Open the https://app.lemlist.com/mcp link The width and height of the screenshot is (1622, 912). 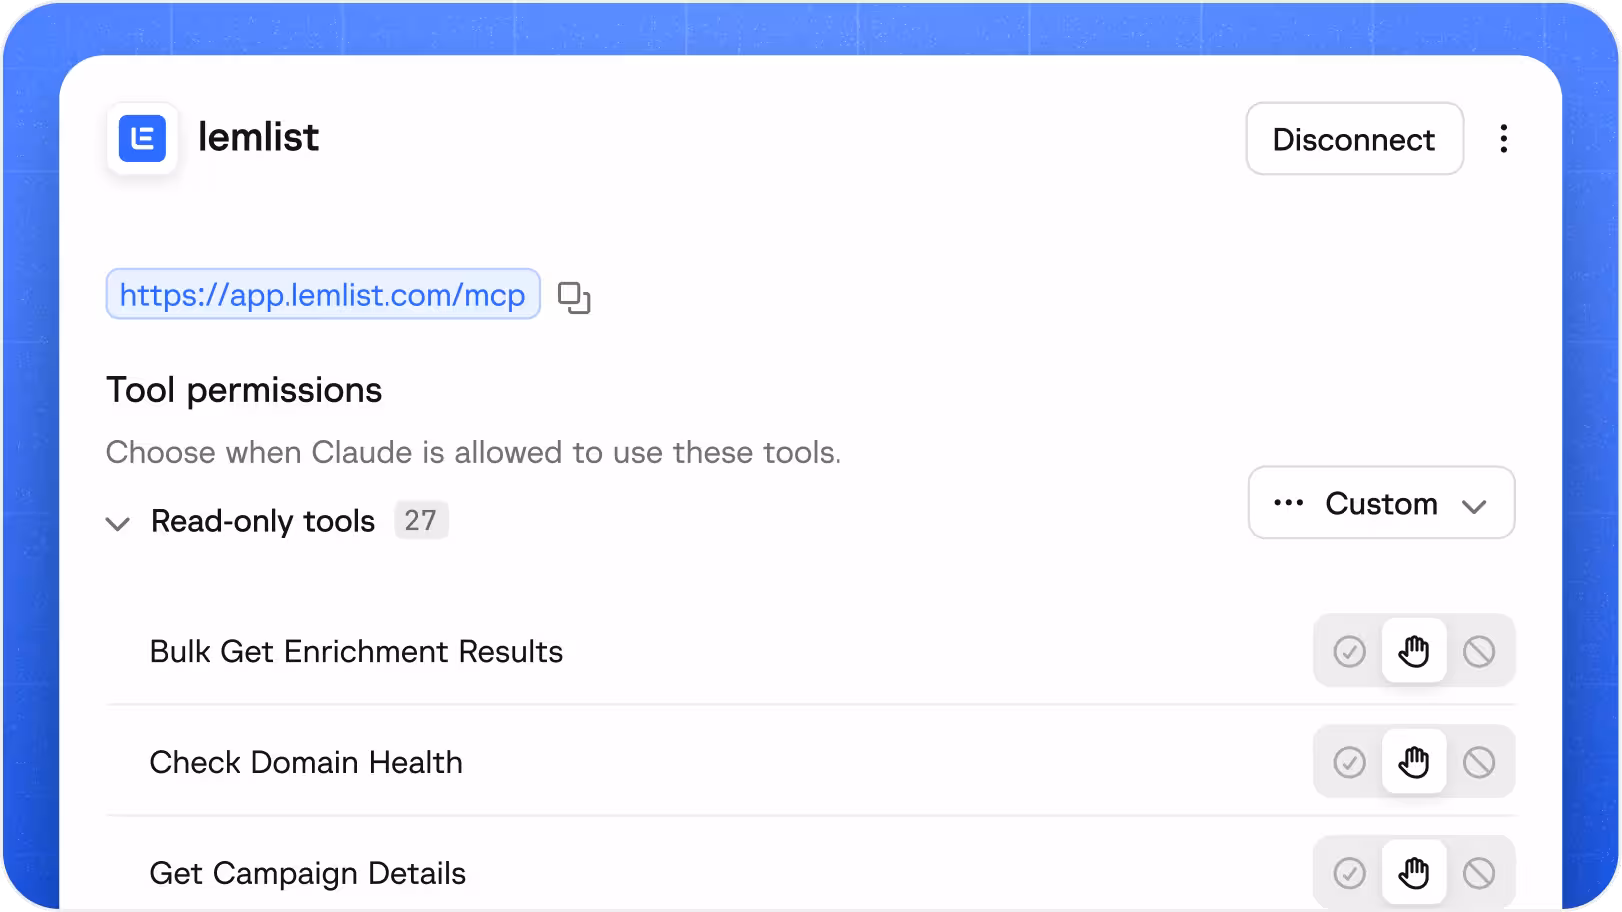[323, 295]
